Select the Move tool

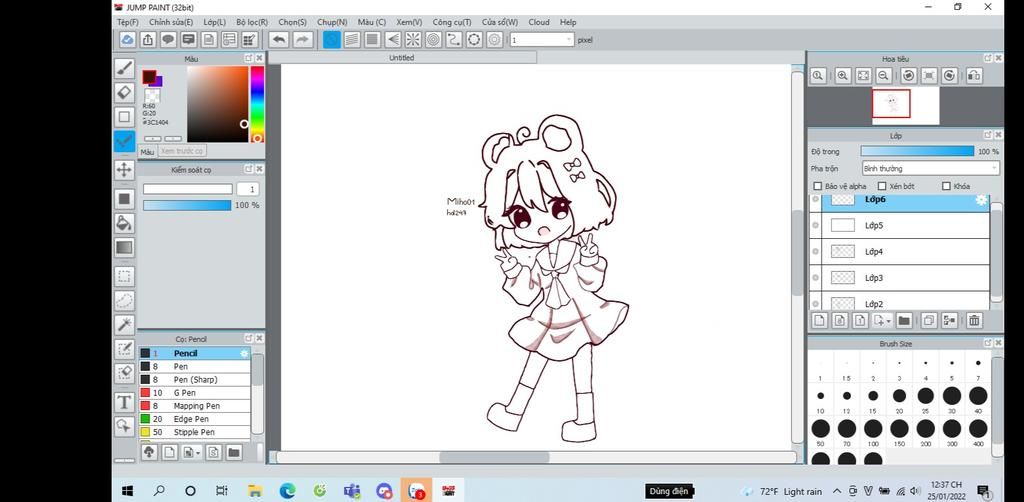tap(124, 170)
